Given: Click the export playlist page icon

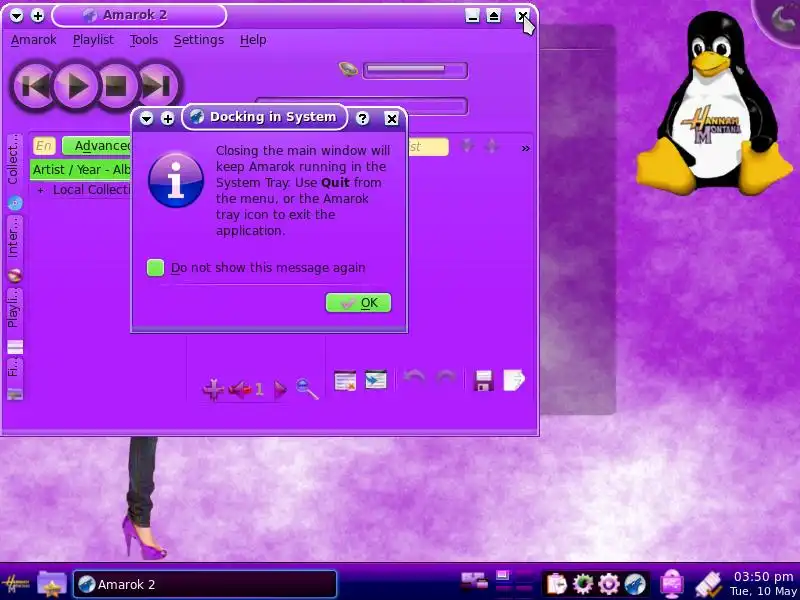Looking at the screenshot, I should pyautogui.click(x=514, y=380).
